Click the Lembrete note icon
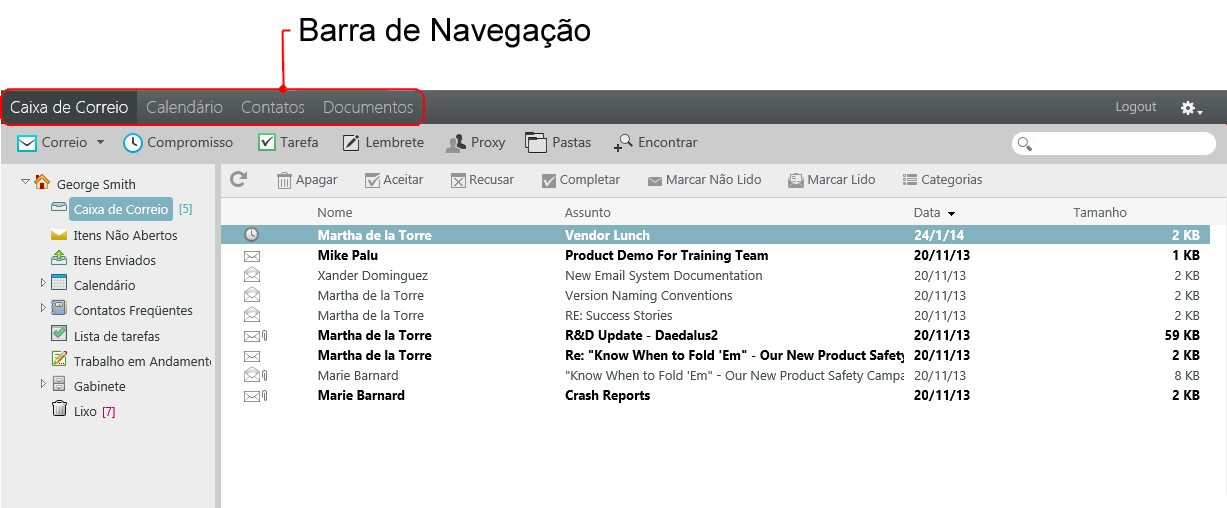The image size is (1227, 508). 351,143
